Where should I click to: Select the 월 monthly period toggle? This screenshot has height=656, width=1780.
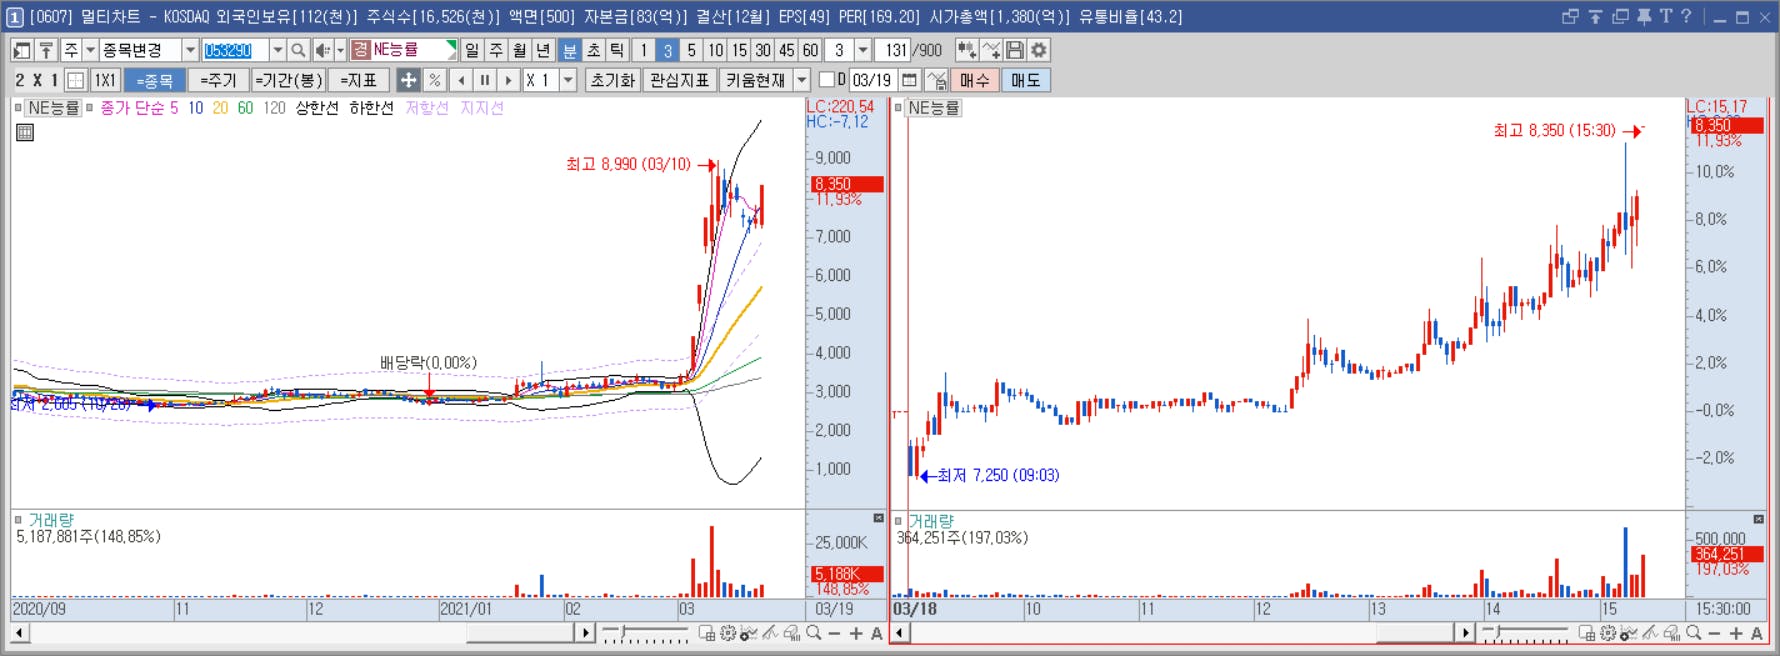click(x=520, y=50)
